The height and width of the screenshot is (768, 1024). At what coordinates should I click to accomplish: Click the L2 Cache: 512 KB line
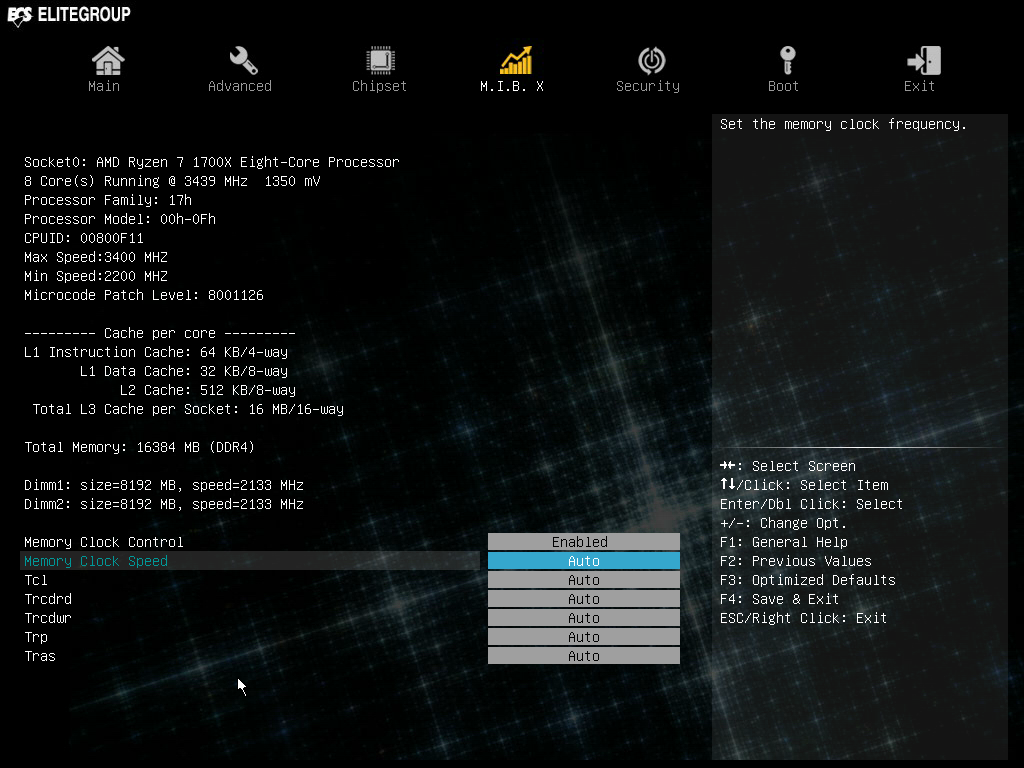coord(208,390)
